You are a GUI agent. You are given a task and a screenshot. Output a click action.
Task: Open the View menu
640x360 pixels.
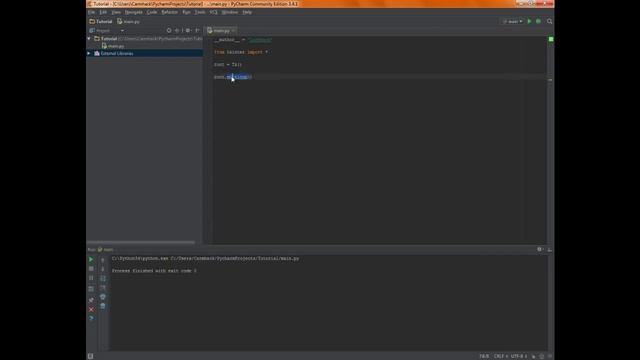[x=116, y=12]
